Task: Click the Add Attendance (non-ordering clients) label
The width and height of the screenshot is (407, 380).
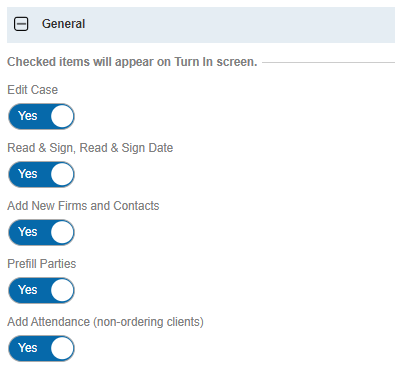Action: [x=105, y=322]
